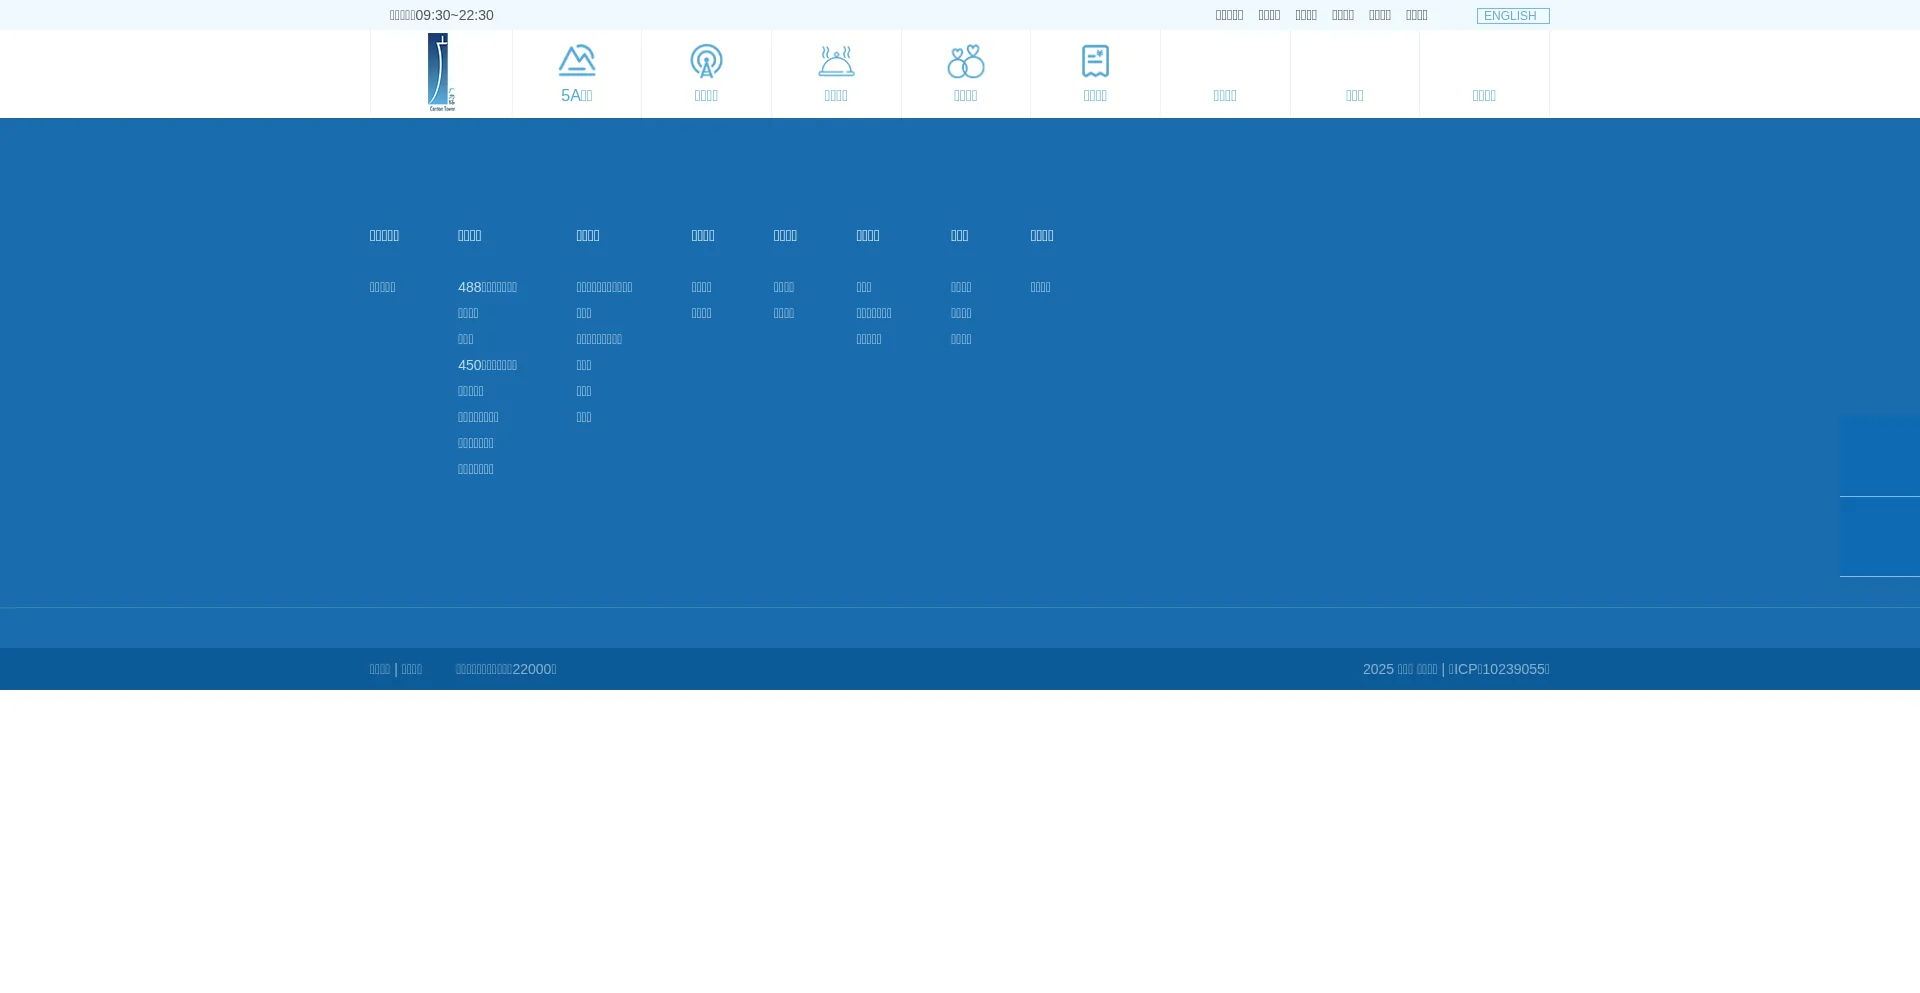Open the ticket receipt icon
Image resolution: width=1920 pixels, height=993 pixels.
click(x=1095, y=61)
